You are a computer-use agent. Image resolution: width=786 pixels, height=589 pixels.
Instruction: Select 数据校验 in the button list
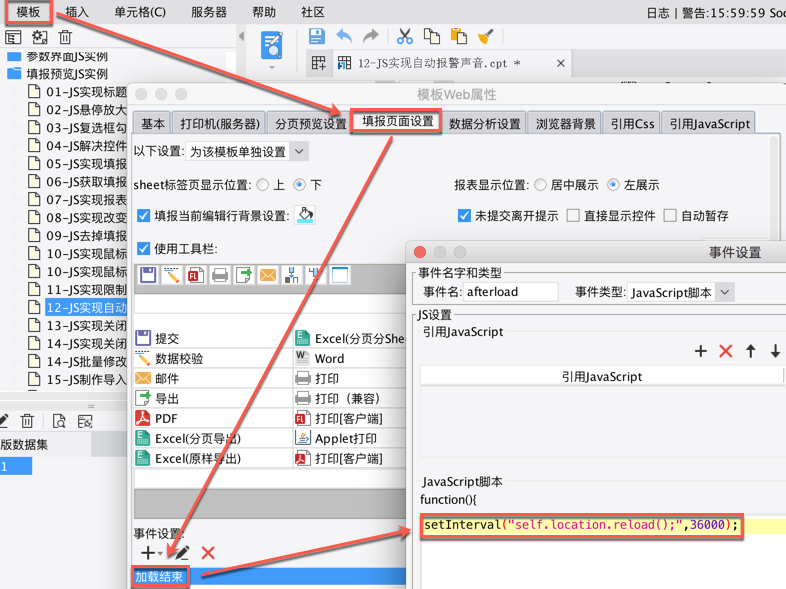click(x=213, y=358)
